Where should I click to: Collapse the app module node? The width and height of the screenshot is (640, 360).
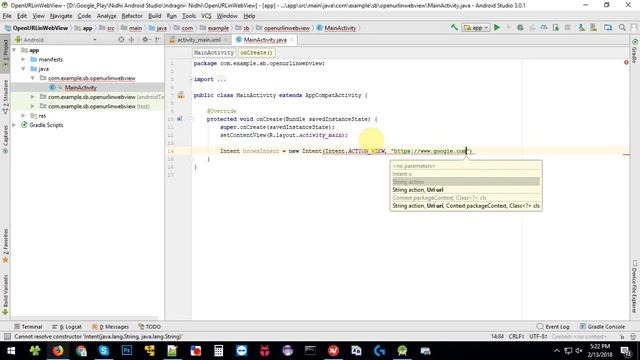click(14, 50)
